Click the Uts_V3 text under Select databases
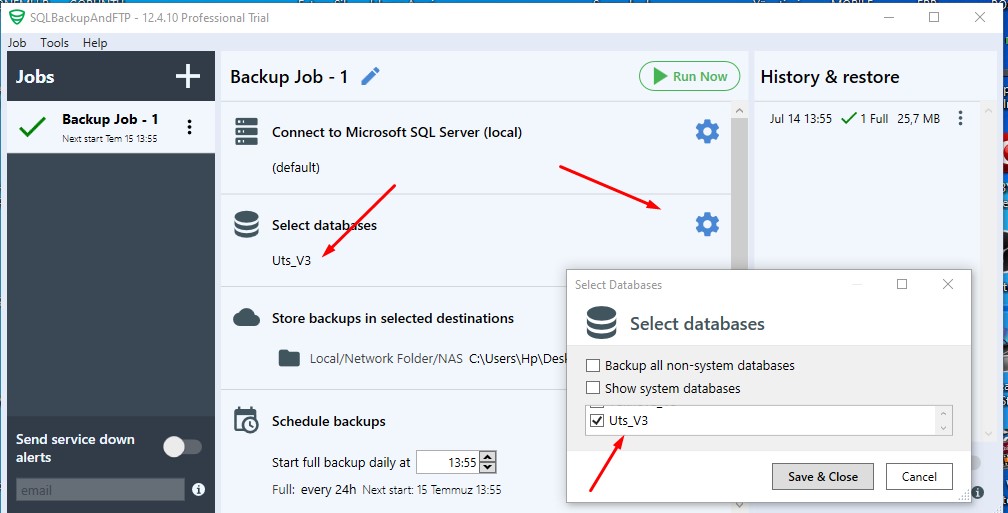Image resolution: width=1008 pixels, height=513 pixels. 291,262
